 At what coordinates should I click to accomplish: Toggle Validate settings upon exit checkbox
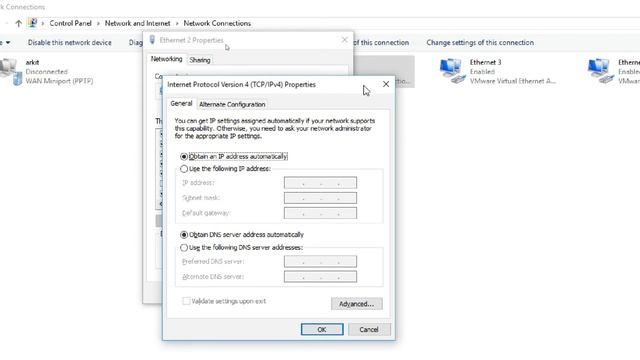pyautogui.click(x=187, y=301)
